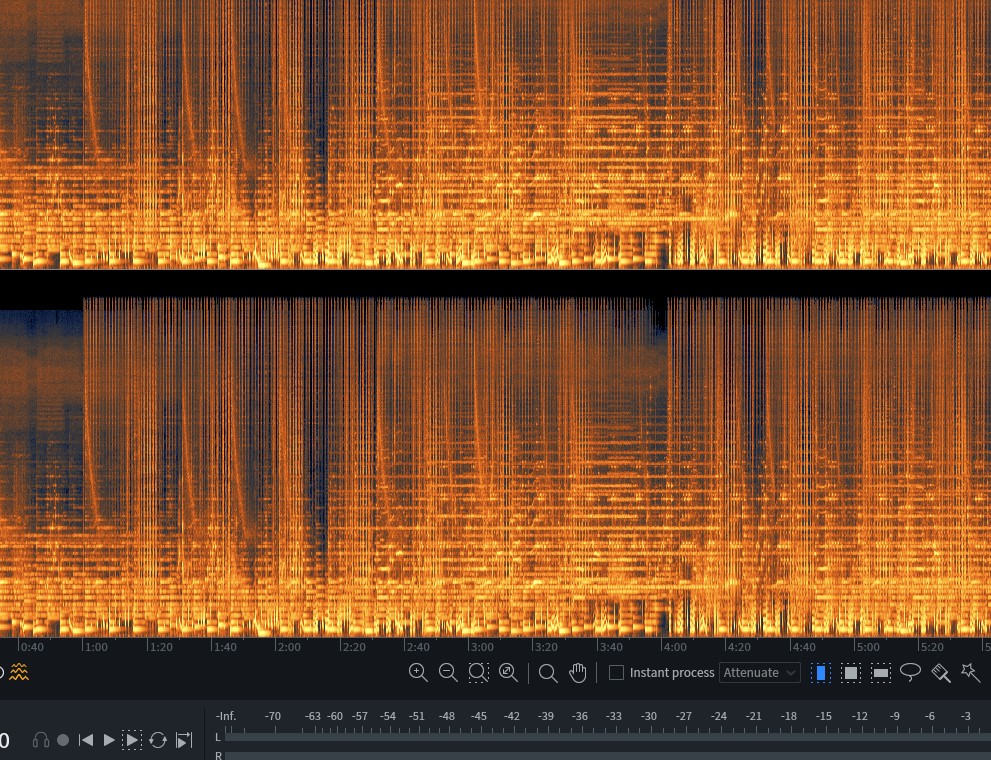Image resolution: width=991 pixels, height=760 pixels.
Task: Toggle headphone monitoring in the transport
Action: (x=41, y=740)
